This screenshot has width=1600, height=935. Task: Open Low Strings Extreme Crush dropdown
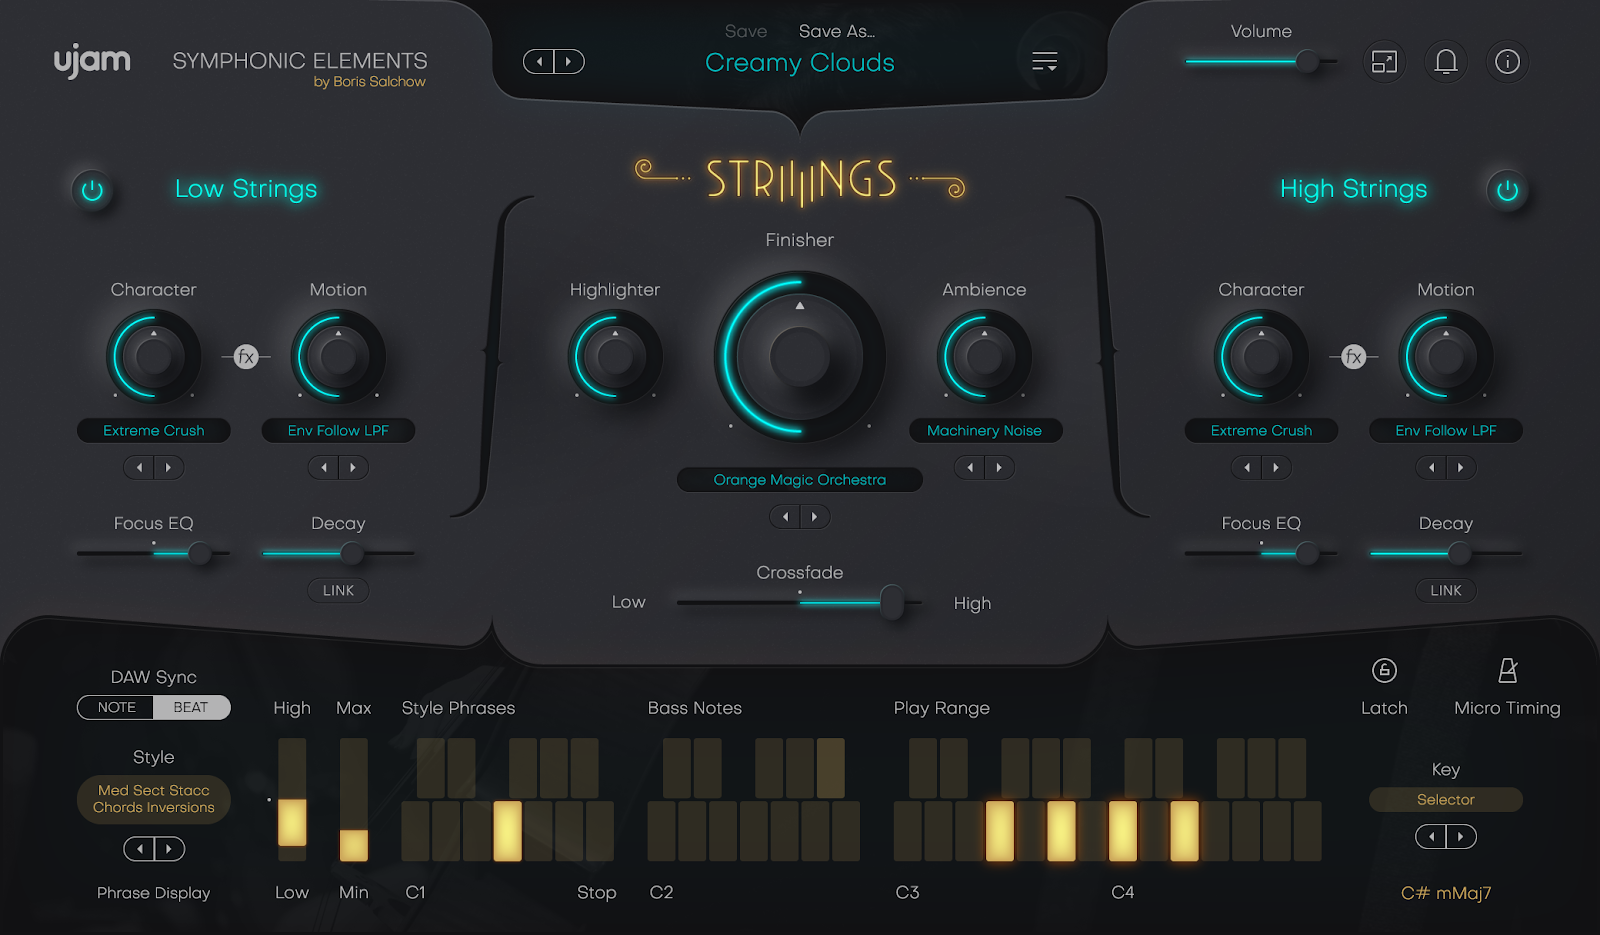(154, 430)
